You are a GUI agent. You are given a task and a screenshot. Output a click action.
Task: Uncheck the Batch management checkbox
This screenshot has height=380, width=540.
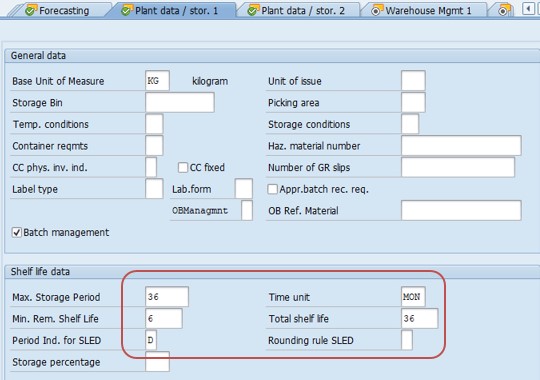coord(17,233)
